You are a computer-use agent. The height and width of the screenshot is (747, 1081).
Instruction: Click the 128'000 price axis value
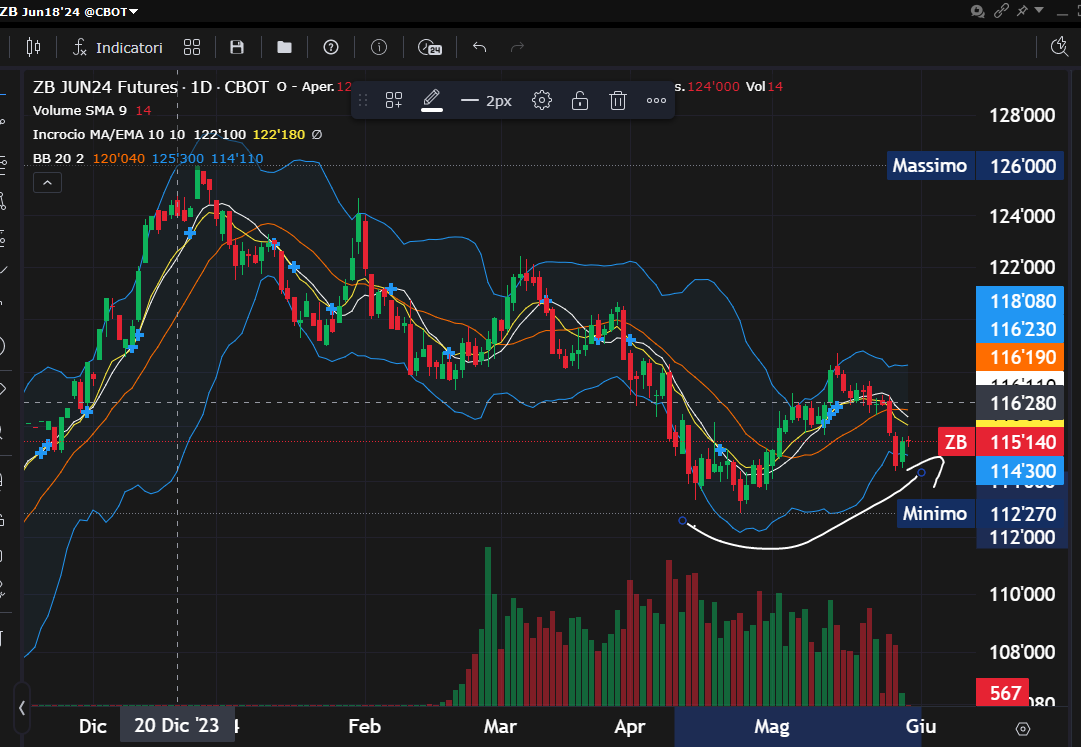coord(1022,115)
